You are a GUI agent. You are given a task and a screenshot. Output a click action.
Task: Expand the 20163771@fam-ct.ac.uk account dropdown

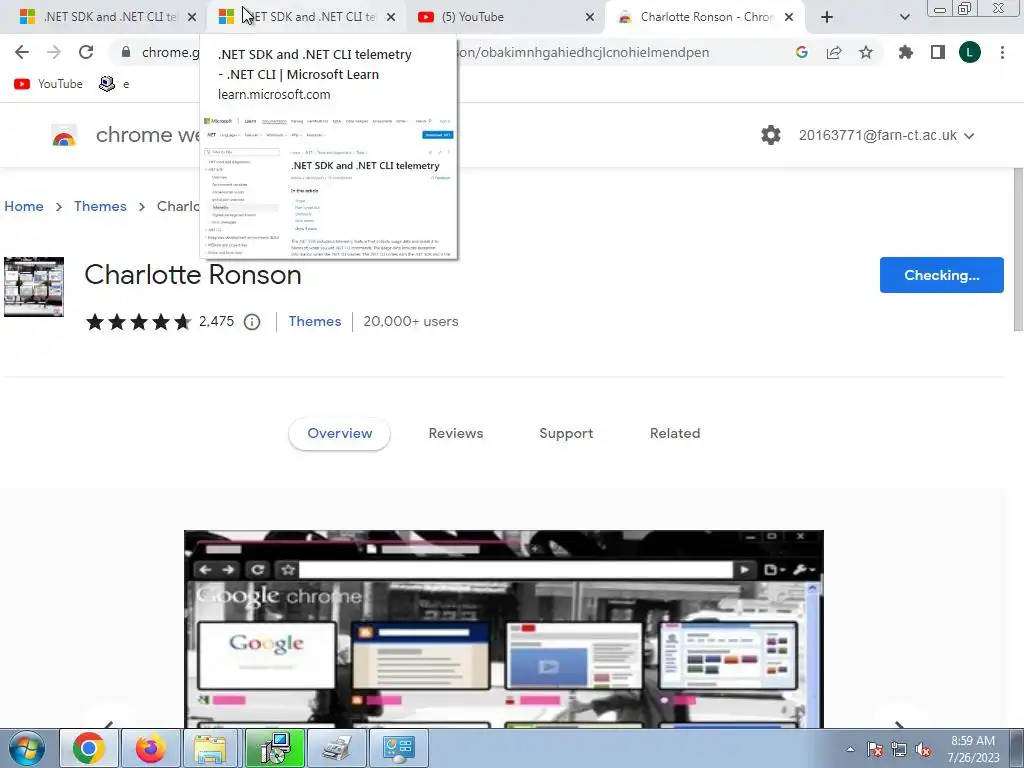886,135
